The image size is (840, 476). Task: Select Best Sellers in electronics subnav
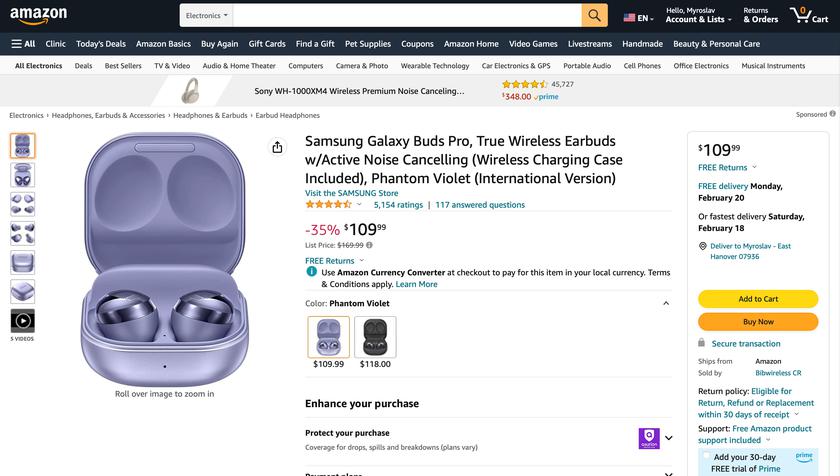pos(123,66)
